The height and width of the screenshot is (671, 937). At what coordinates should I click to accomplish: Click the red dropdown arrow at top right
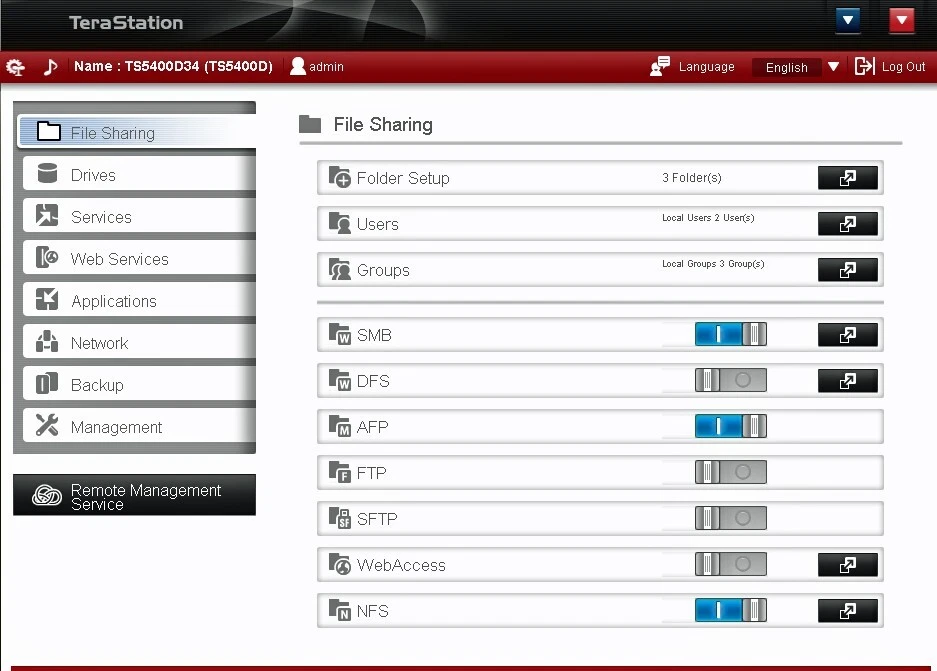(x=901, y=20)
